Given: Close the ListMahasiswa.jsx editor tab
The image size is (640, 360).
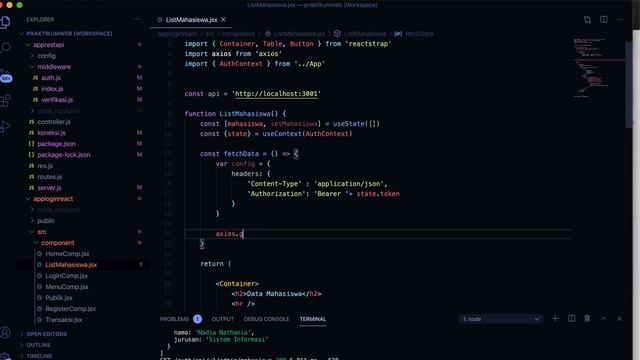Looking at the screenshot, I should tap(223, 20).
